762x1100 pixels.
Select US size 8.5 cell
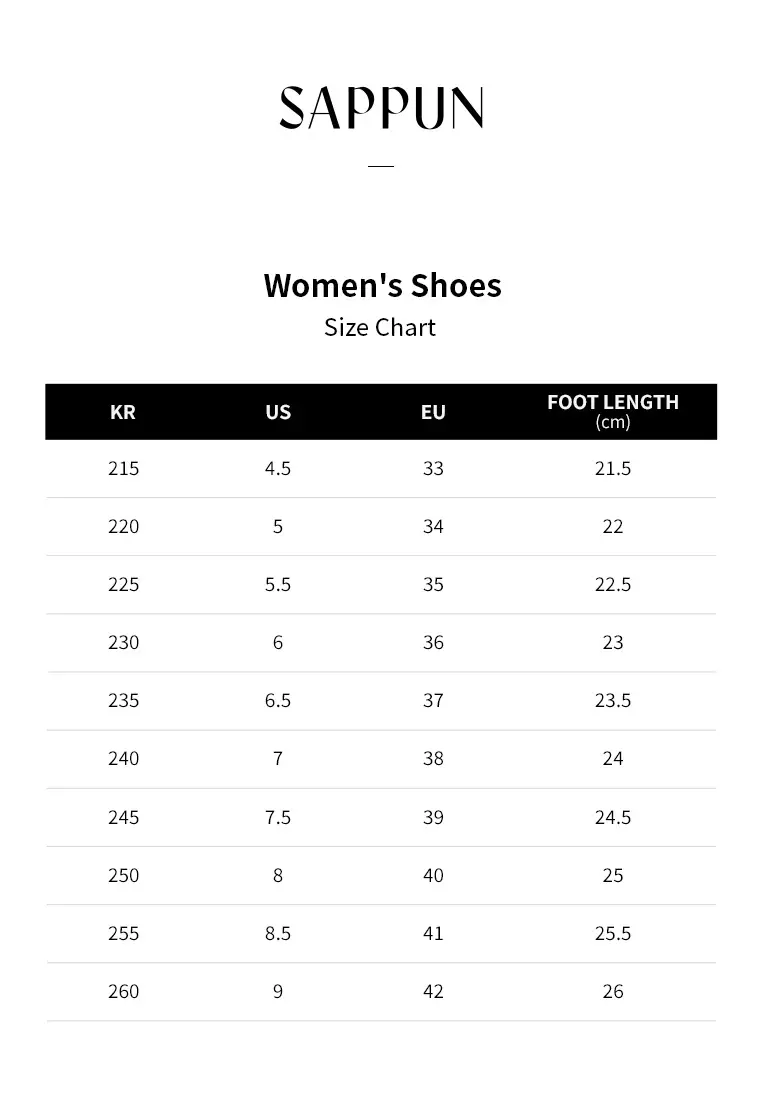pyautogui.click(x=278, y=933)
